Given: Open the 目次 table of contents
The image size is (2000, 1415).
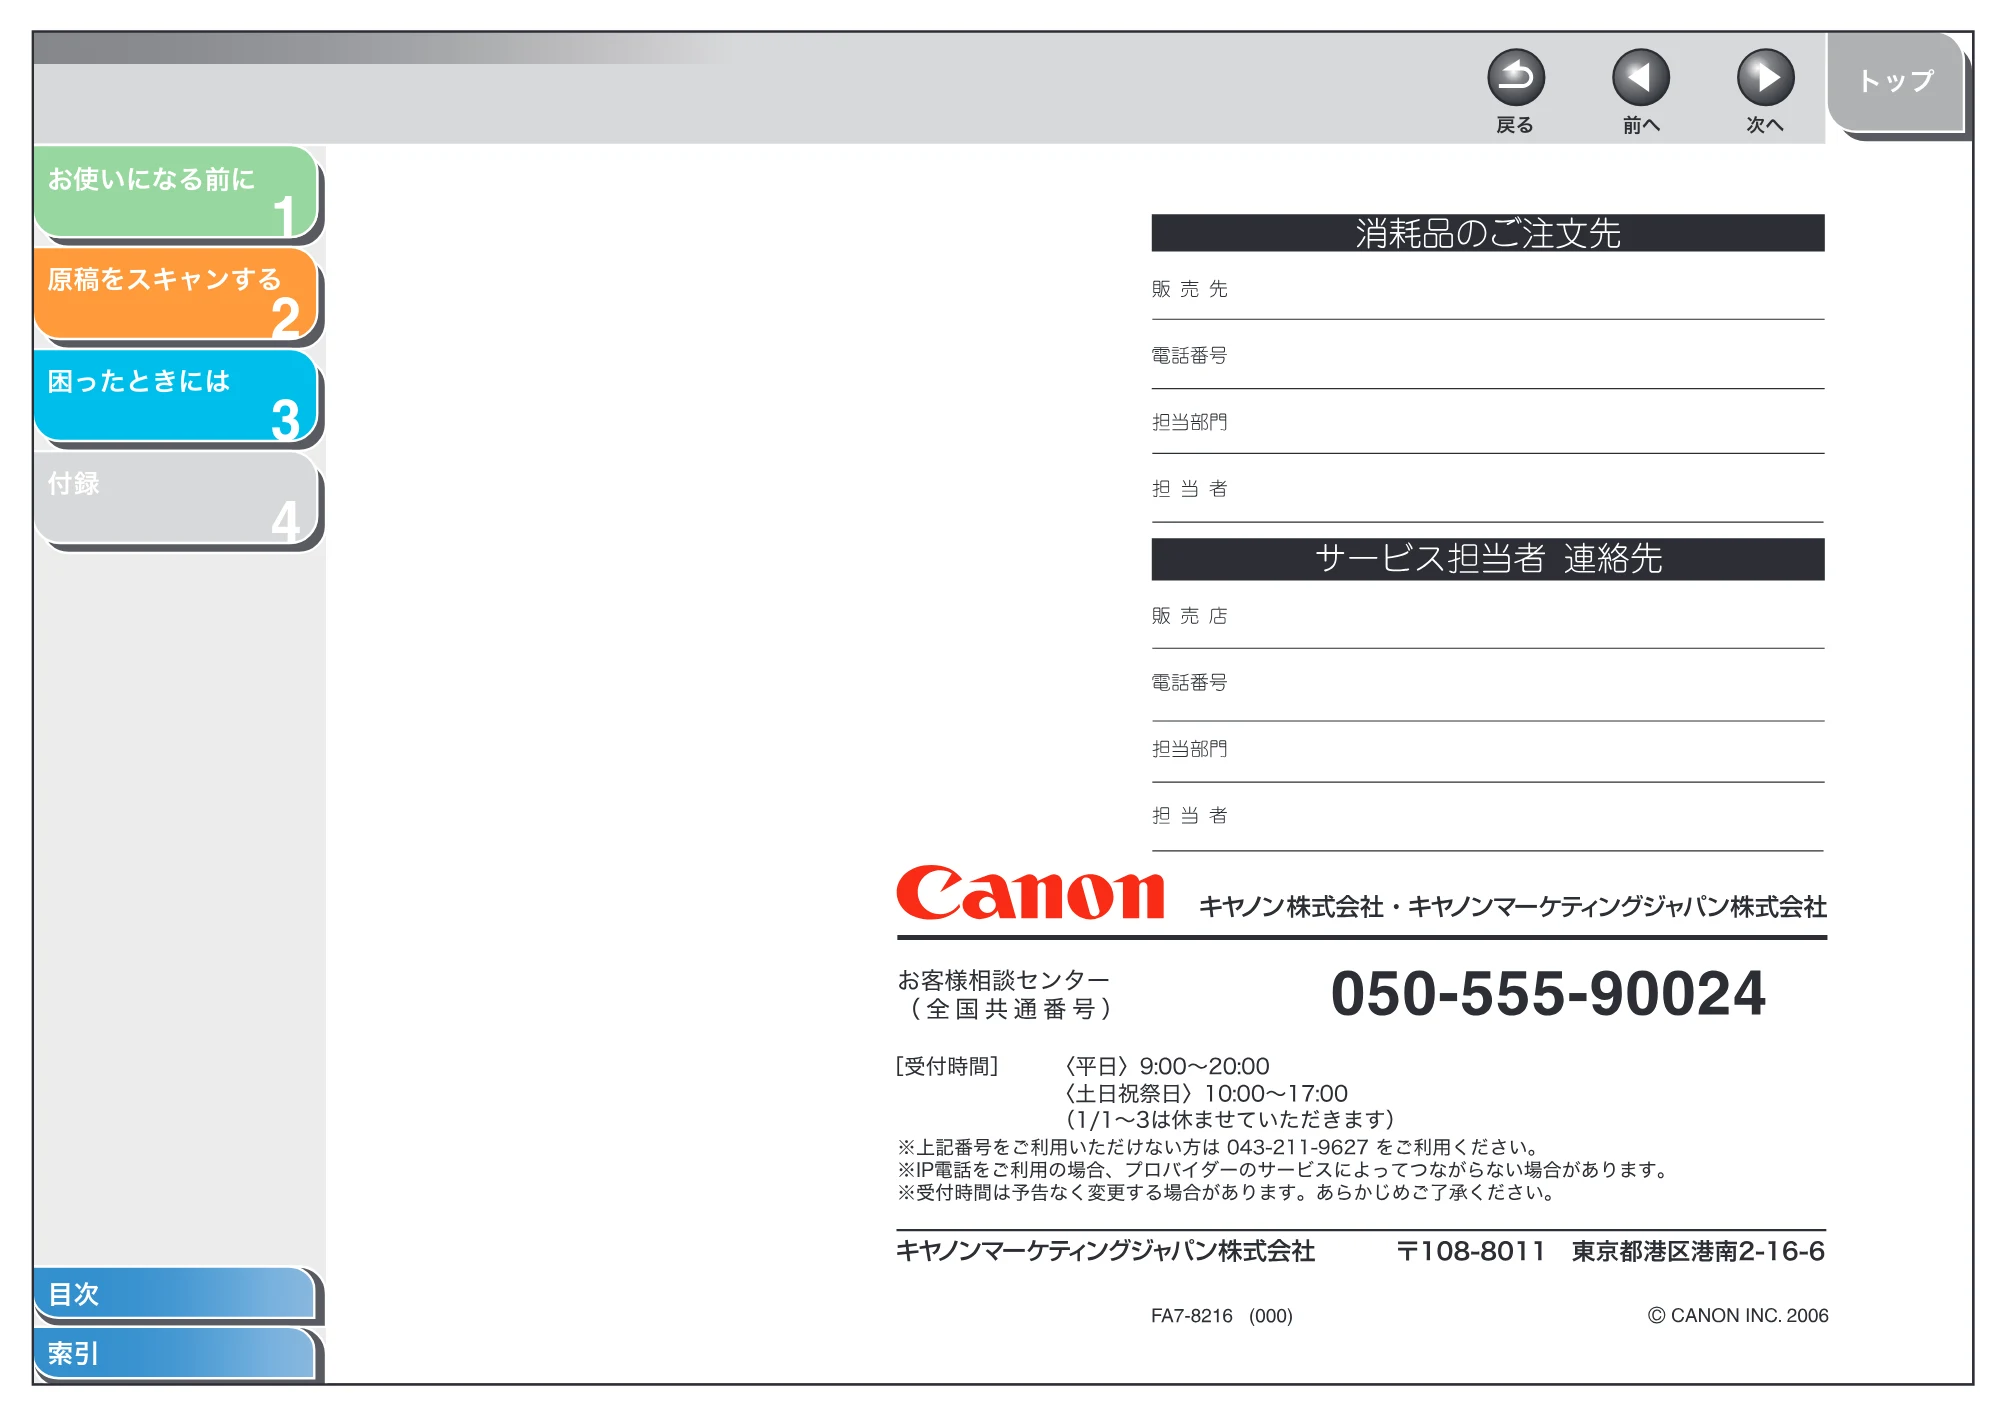Looking at the screenshot, I should pos(175,1294).
